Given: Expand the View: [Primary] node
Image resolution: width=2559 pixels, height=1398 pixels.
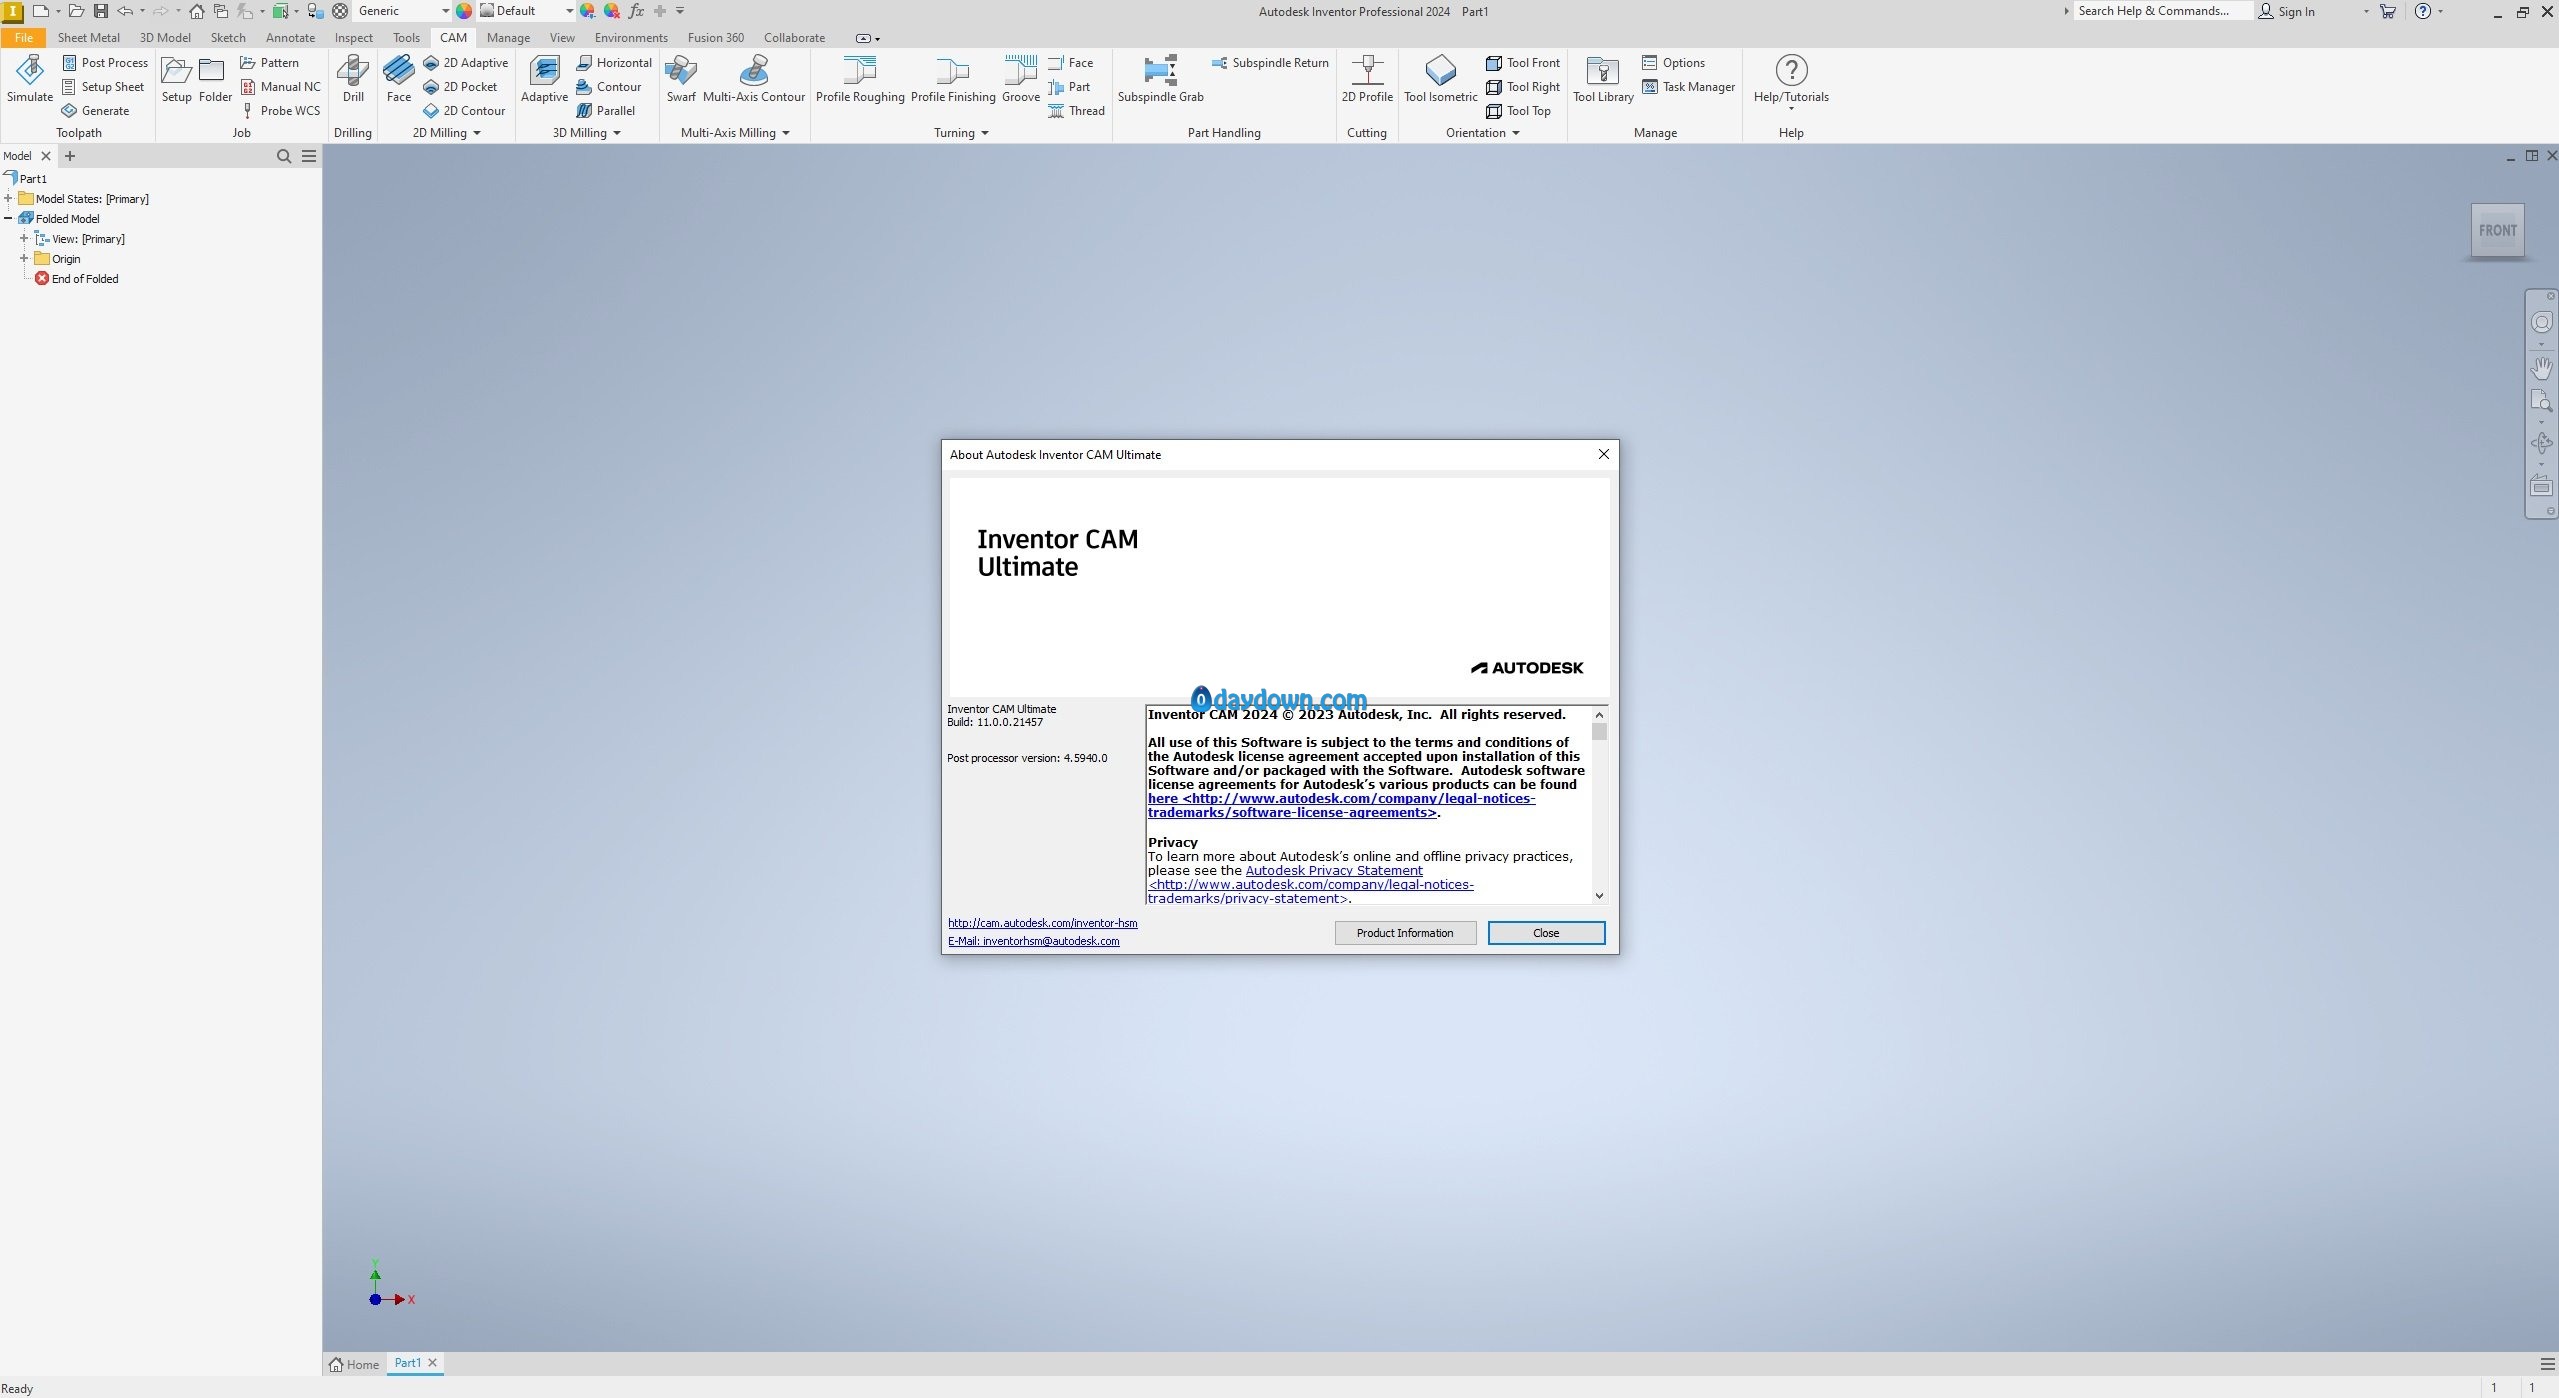Looking at the screenshot, I should coord(24,238).
